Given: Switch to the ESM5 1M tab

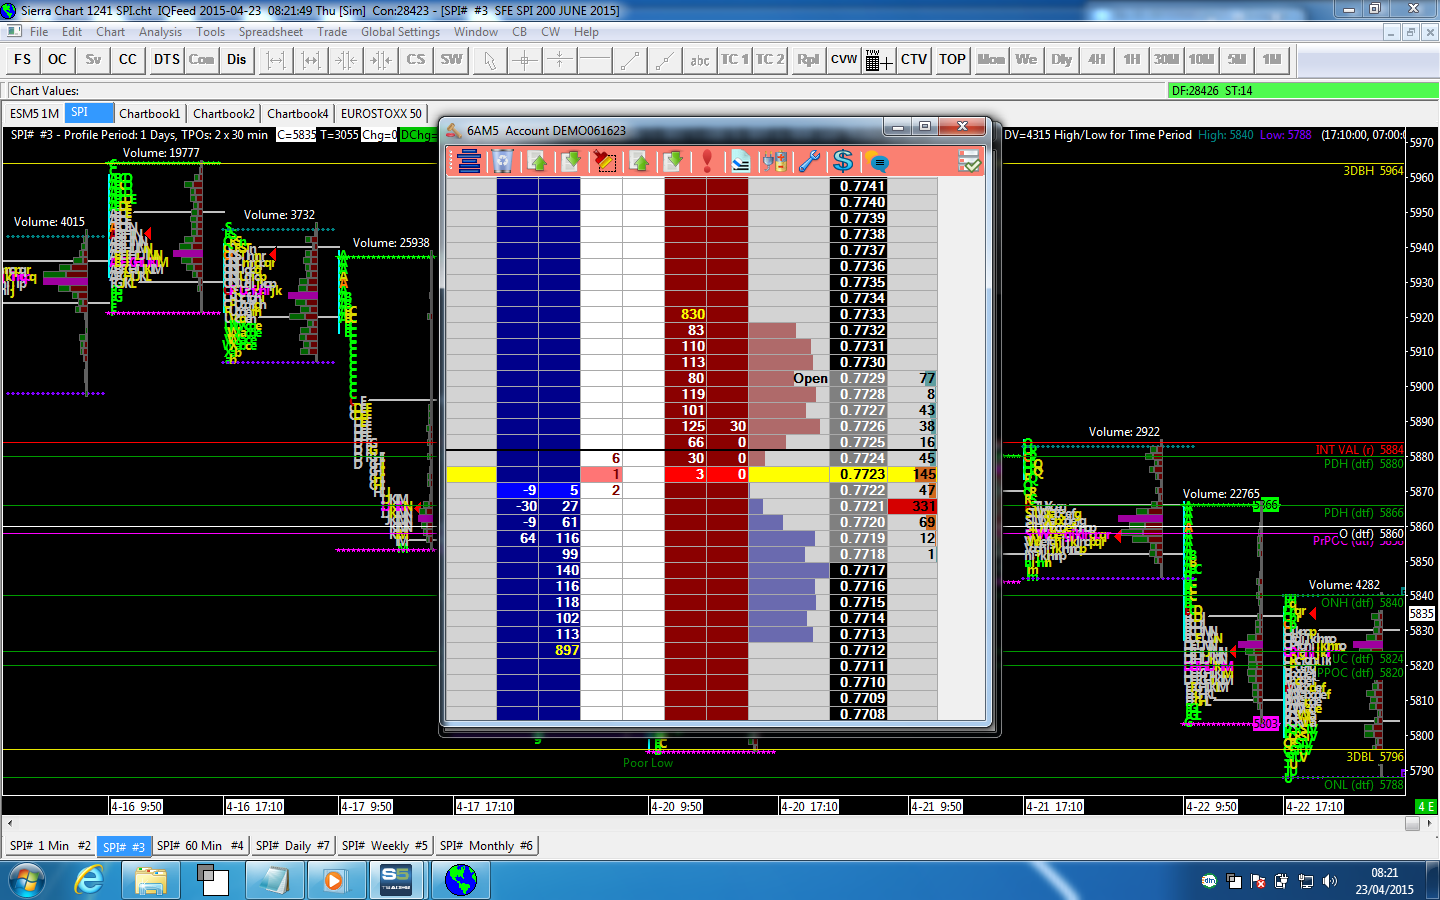Looking at the screenshot, I should [x=35, y=114].
